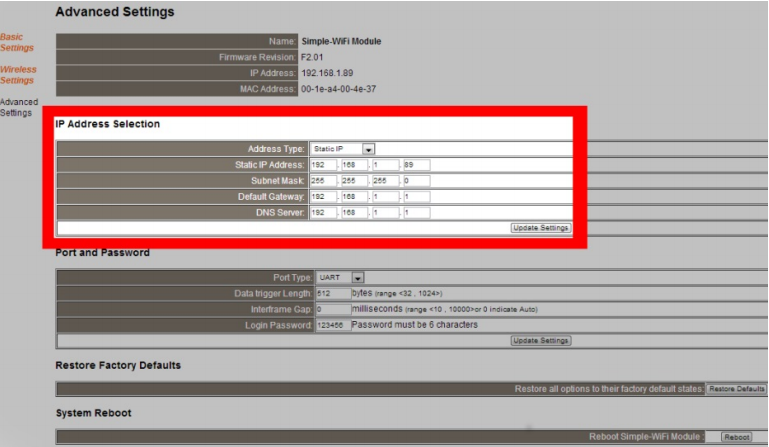Image resolution: width=769 pixels, height=447 pixels.
Task: Click the Address Type dropdown arrow
Action: (x=368, y=149)
